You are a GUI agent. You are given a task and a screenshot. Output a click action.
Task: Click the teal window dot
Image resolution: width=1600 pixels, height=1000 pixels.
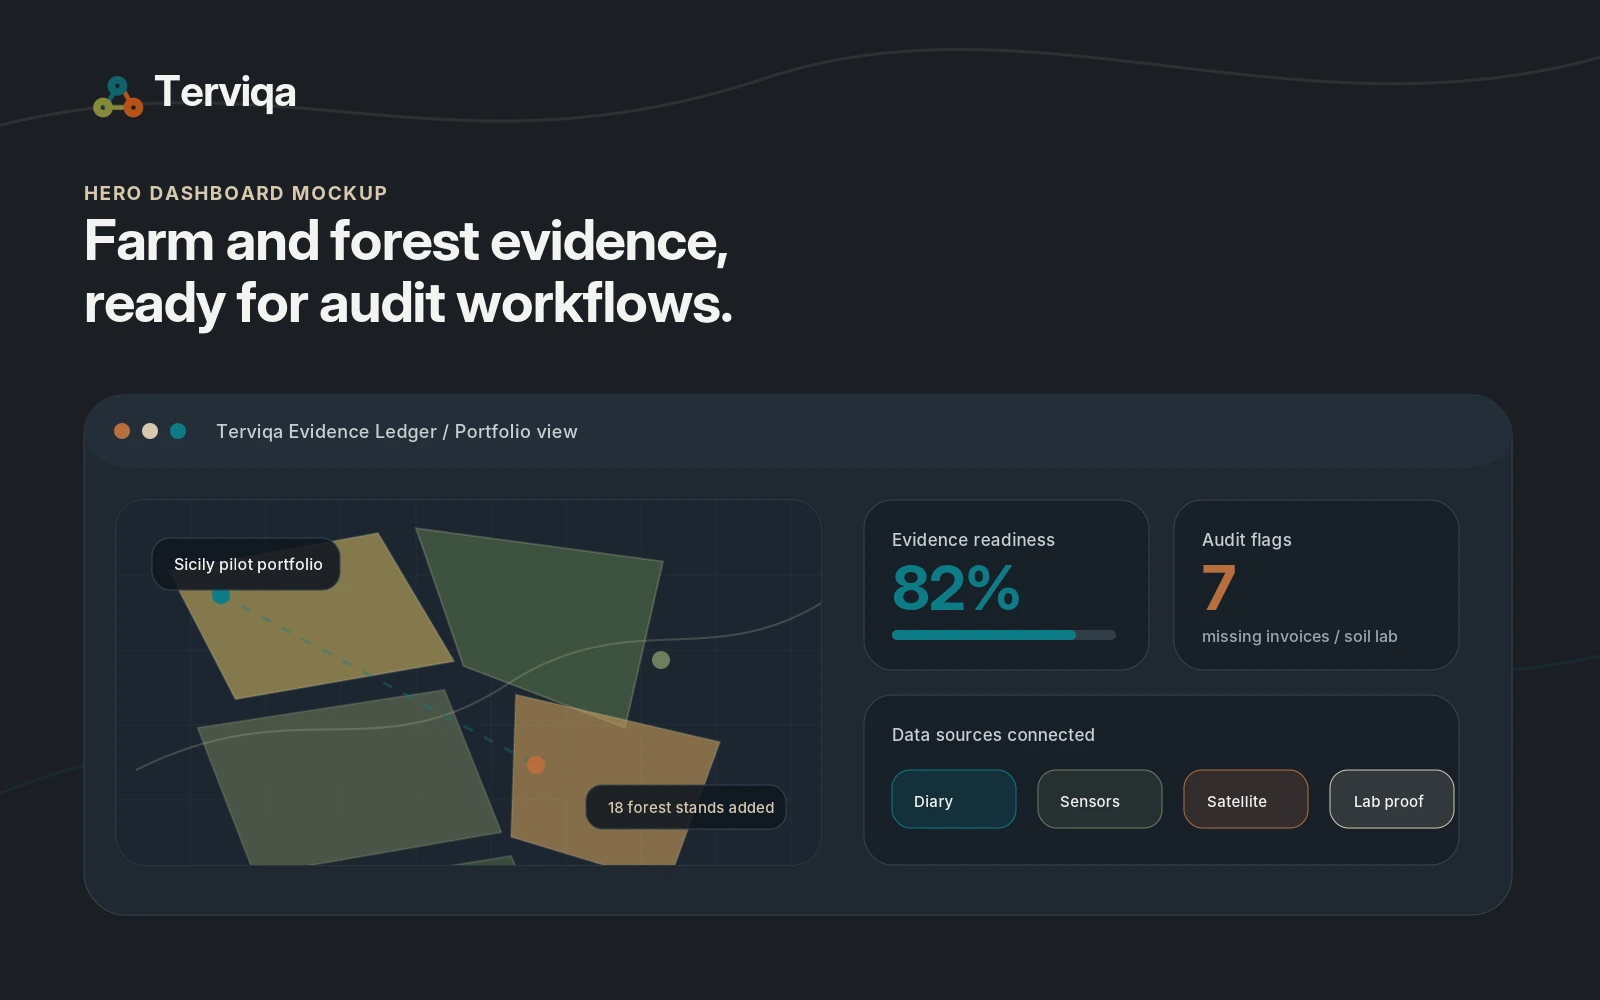coord(178,431)
